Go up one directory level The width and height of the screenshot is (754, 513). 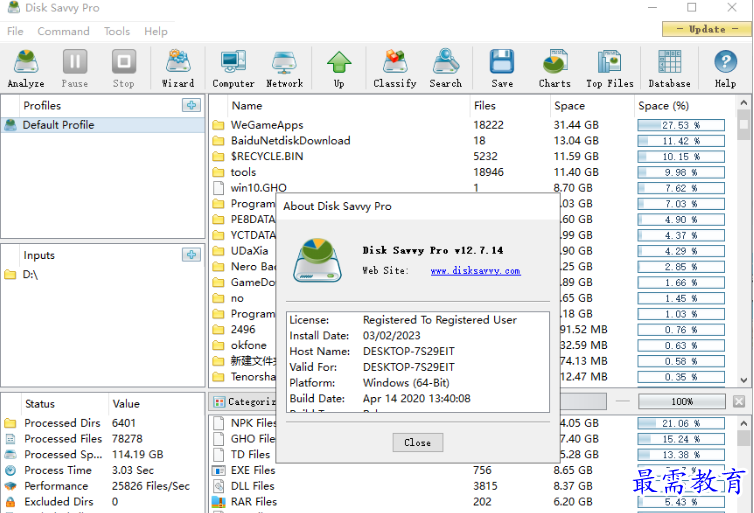pyautogui.click(x=339, y=68)
